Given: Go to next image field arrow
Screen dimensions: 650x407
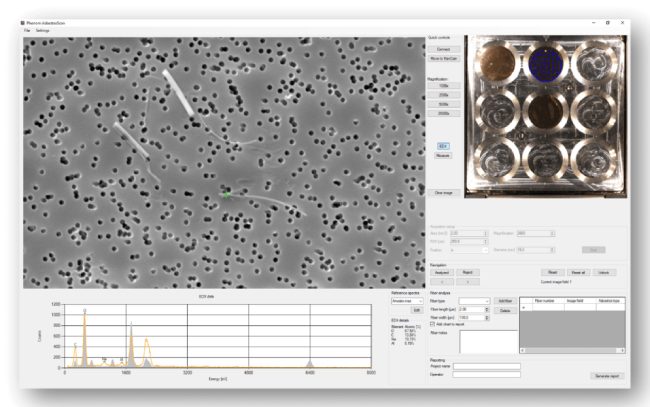Looking at the screenshot, I should coord(469,281).
